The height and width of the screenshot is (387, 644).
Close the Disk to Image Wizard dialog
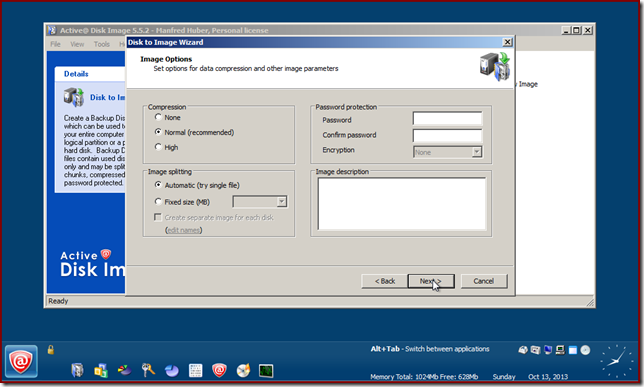(508, 42)
